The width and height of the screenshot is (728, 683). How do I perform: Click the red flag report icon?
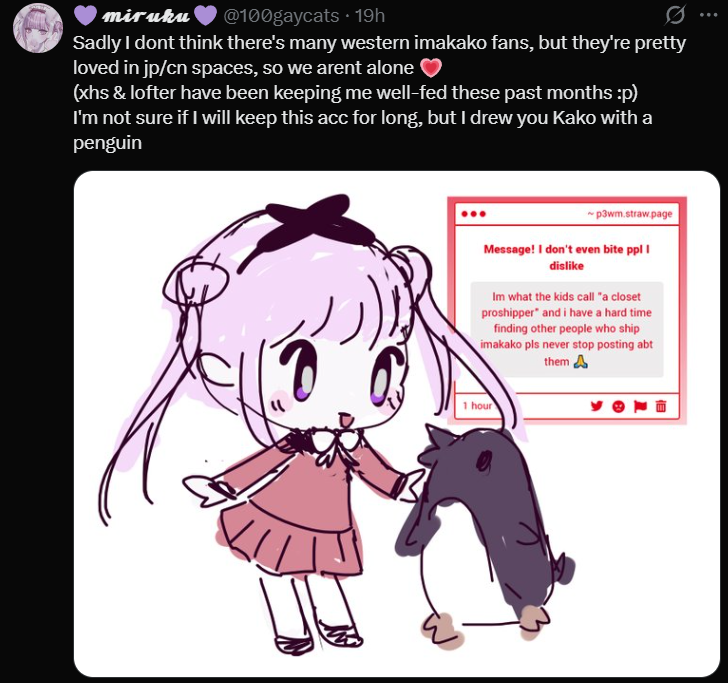640,406
